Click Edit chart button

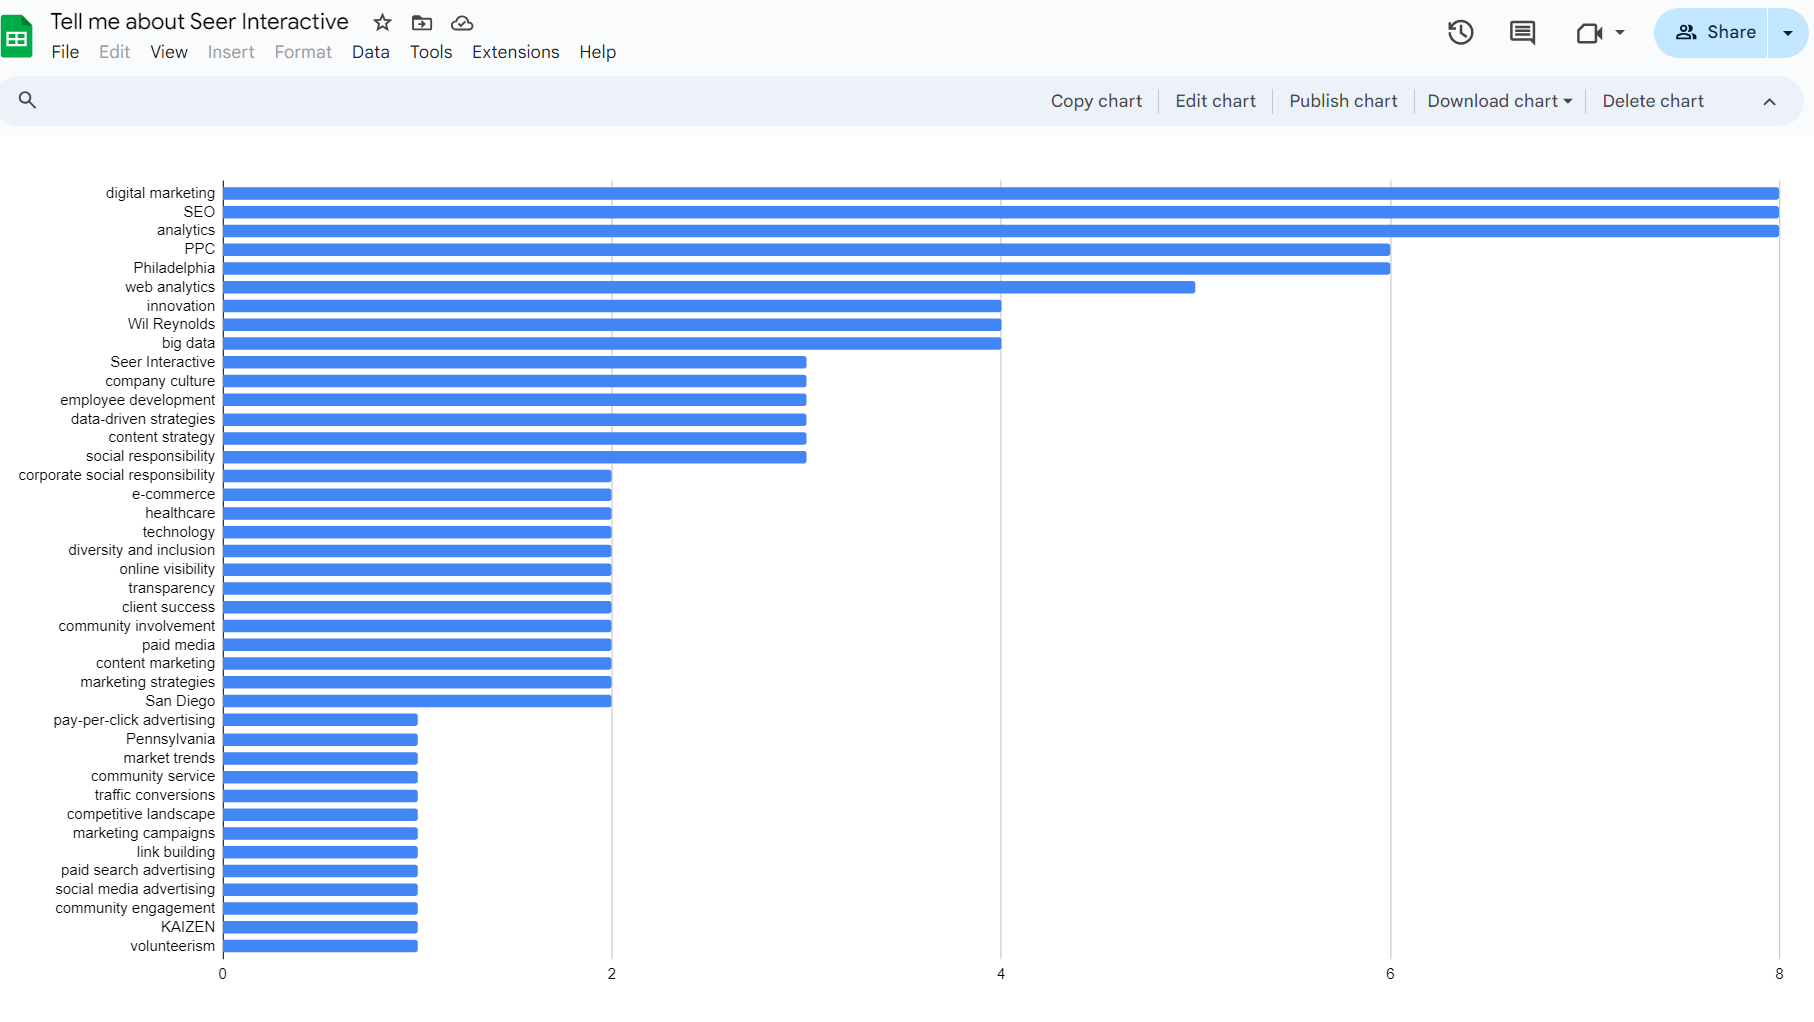click(x=1215, y=101)
